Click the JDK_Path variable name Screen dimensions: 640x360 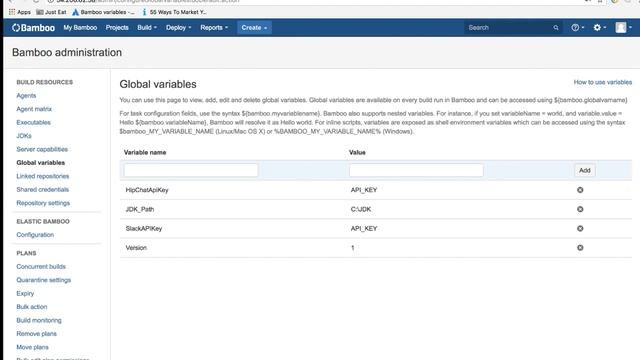(x=140, y=209)
